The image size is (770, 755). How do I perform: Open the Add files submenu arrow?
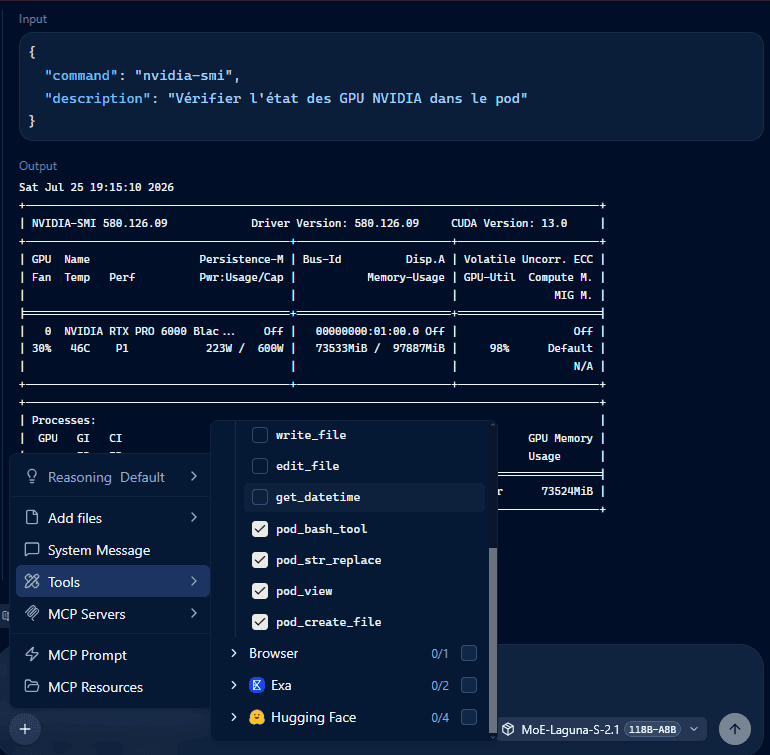click(x=193, y=517)
